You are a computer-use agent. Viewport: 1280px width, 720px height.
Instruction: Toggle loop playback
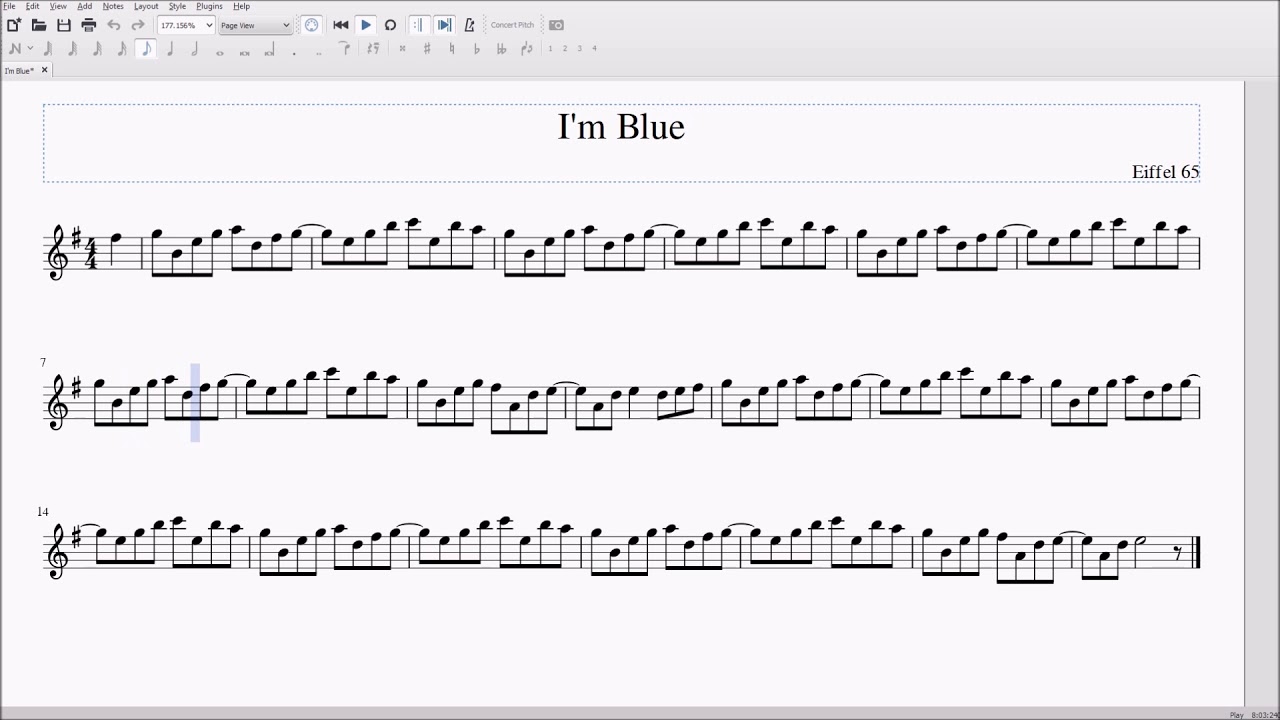click(390, 25)
